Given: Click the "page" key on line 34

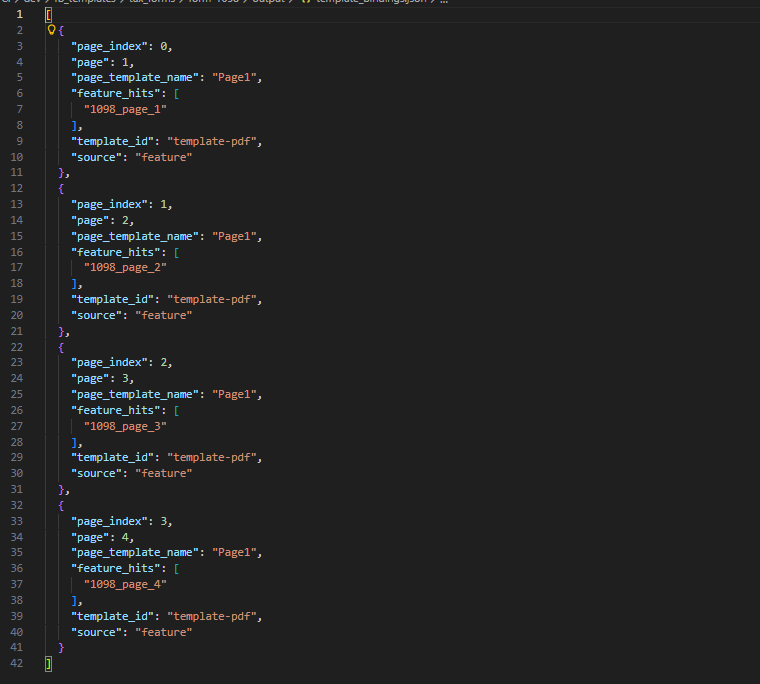Looking at the screenshot, I should [x=90, y=538].
